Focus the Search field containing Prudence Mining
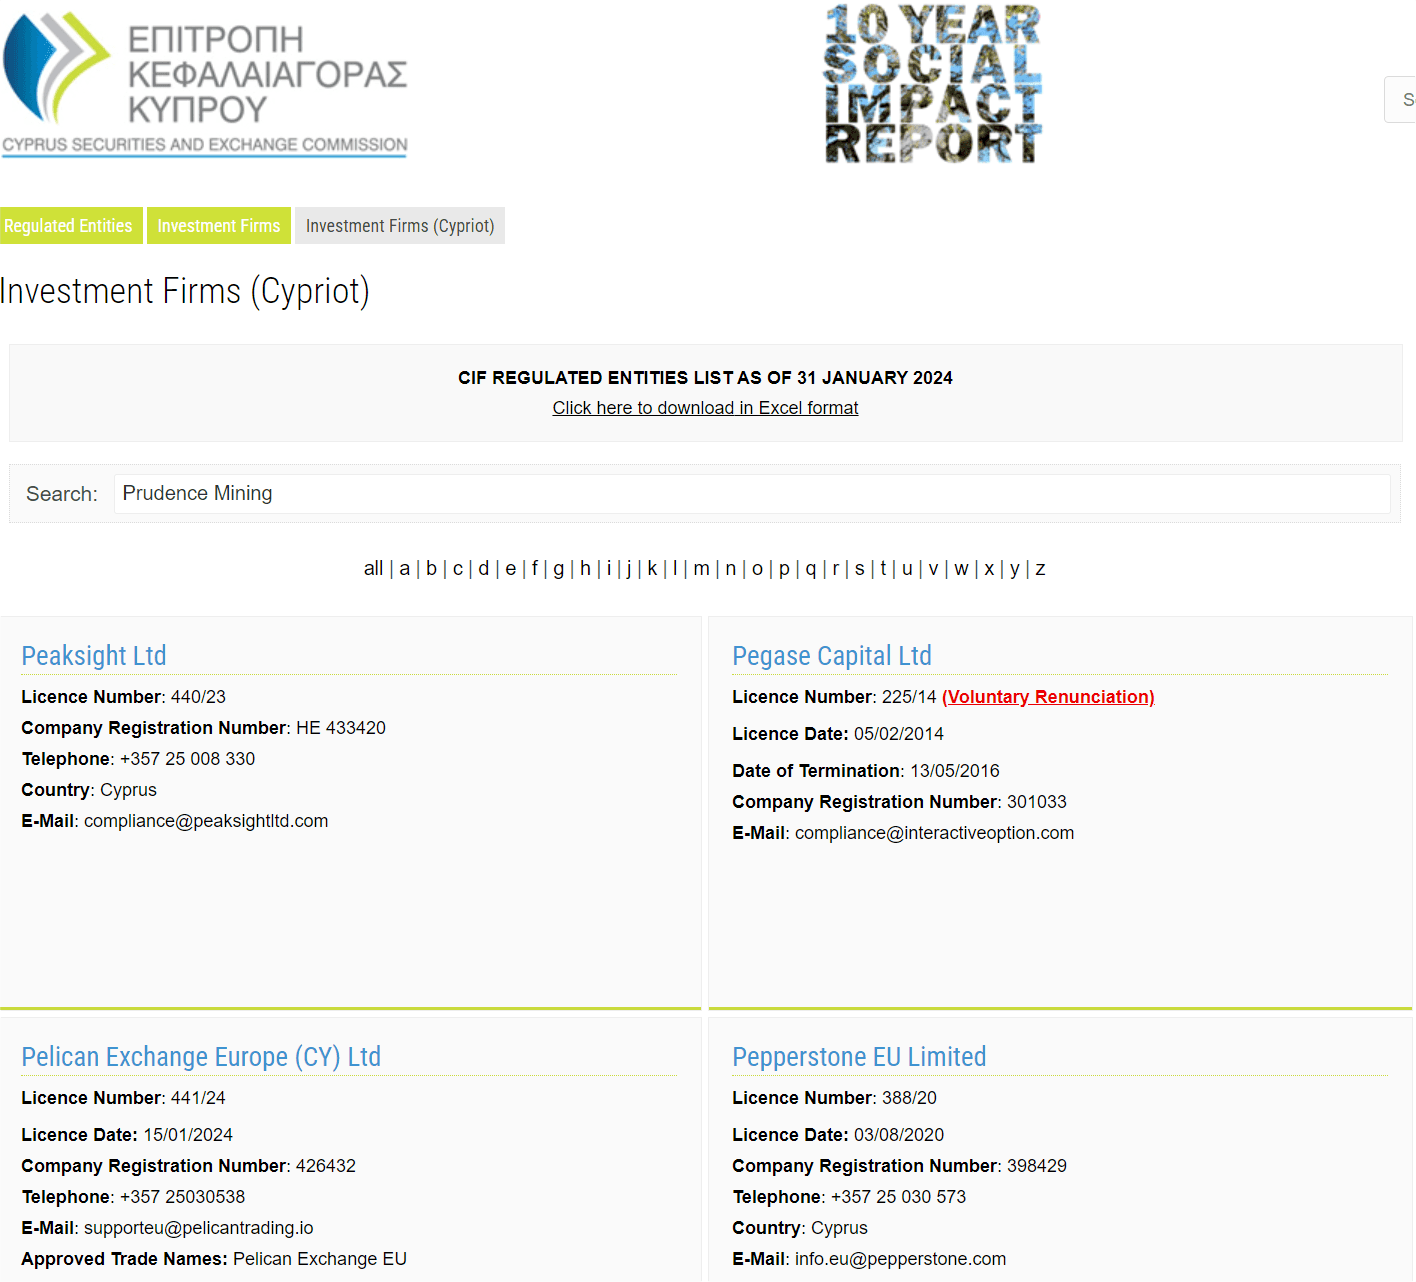 [x=752, y=494]
